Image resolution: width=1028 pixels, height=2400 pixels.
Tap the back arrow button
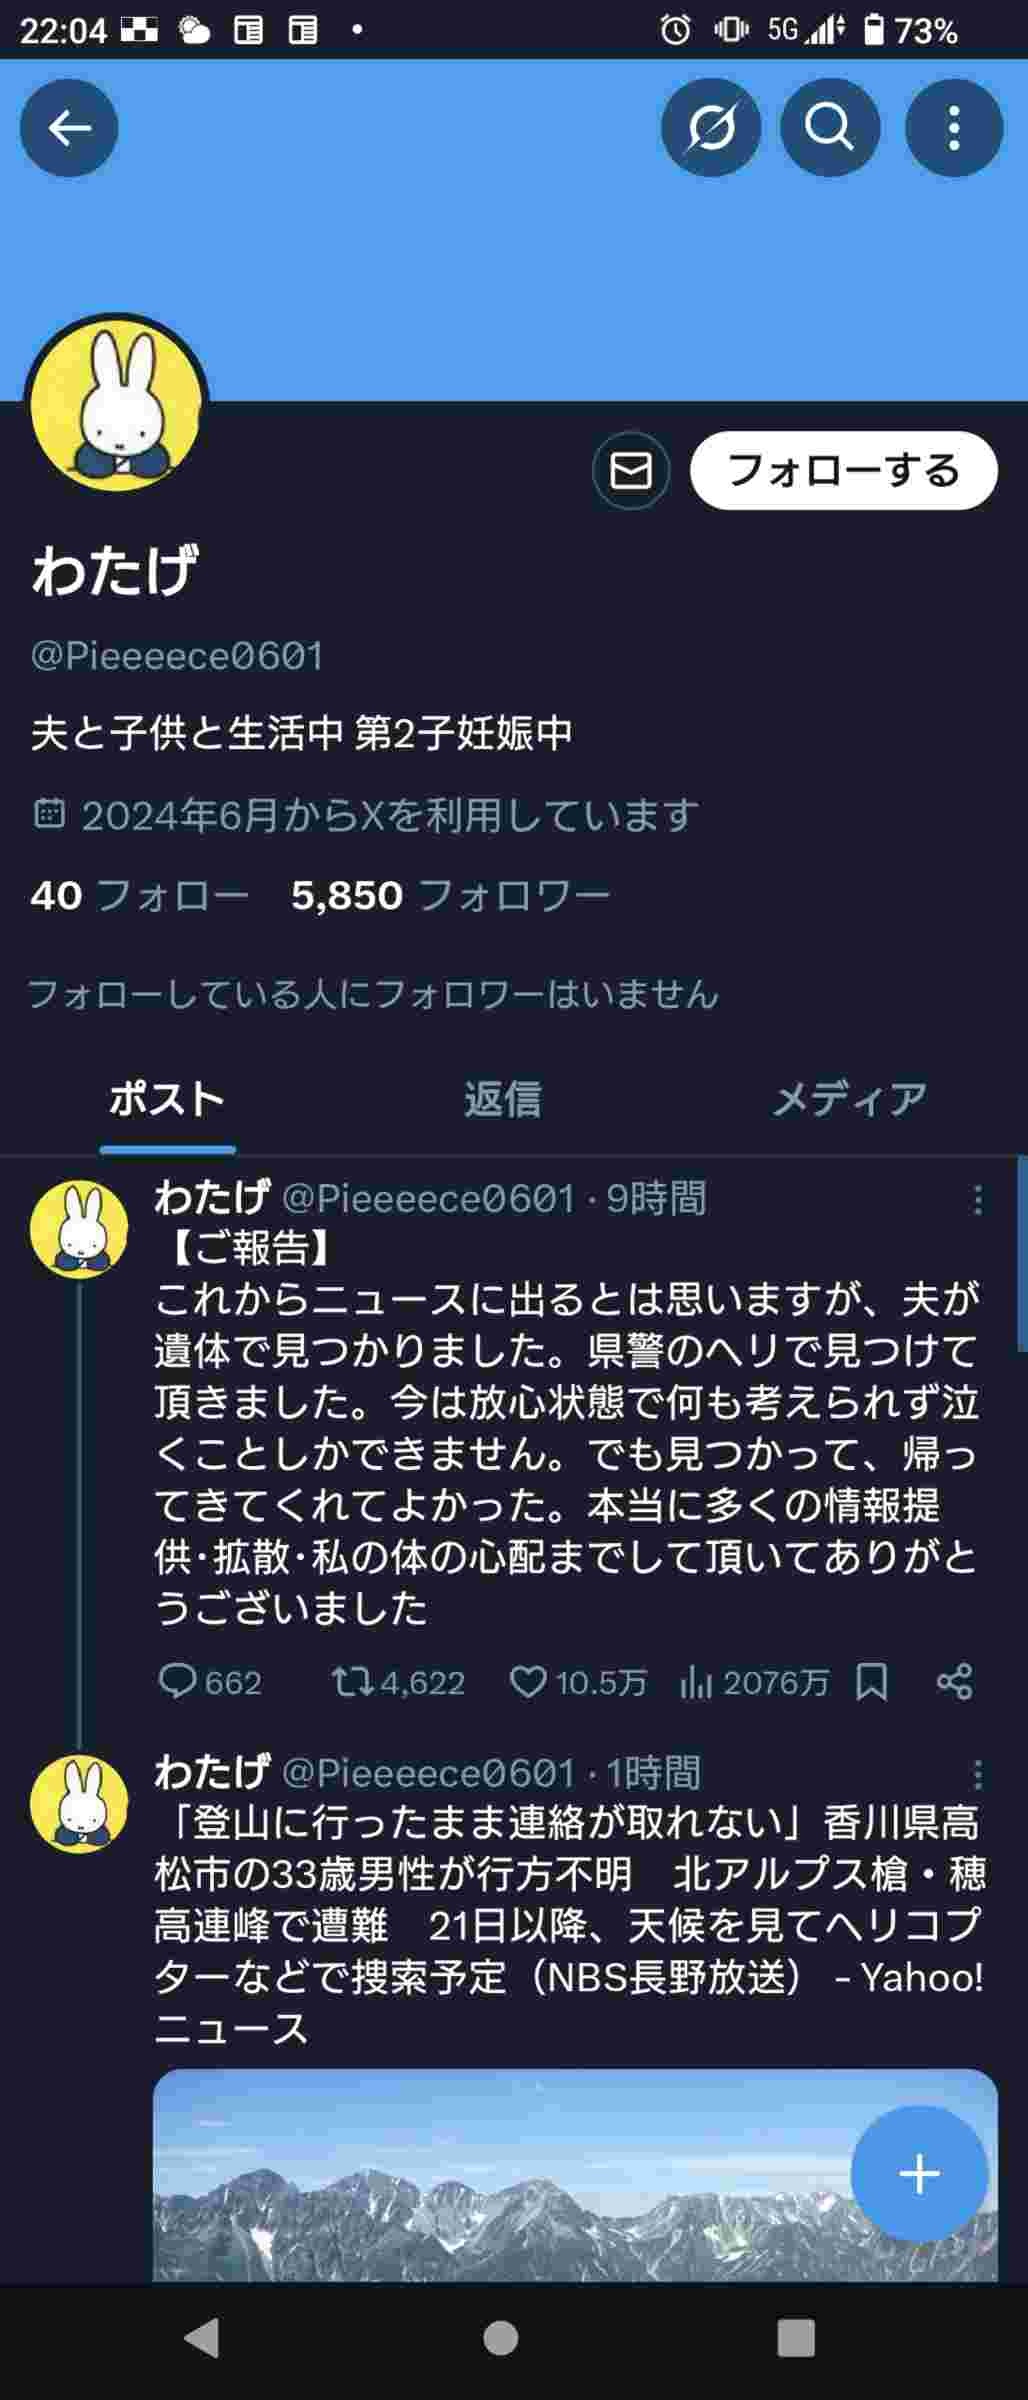click(x=69, y=128)
